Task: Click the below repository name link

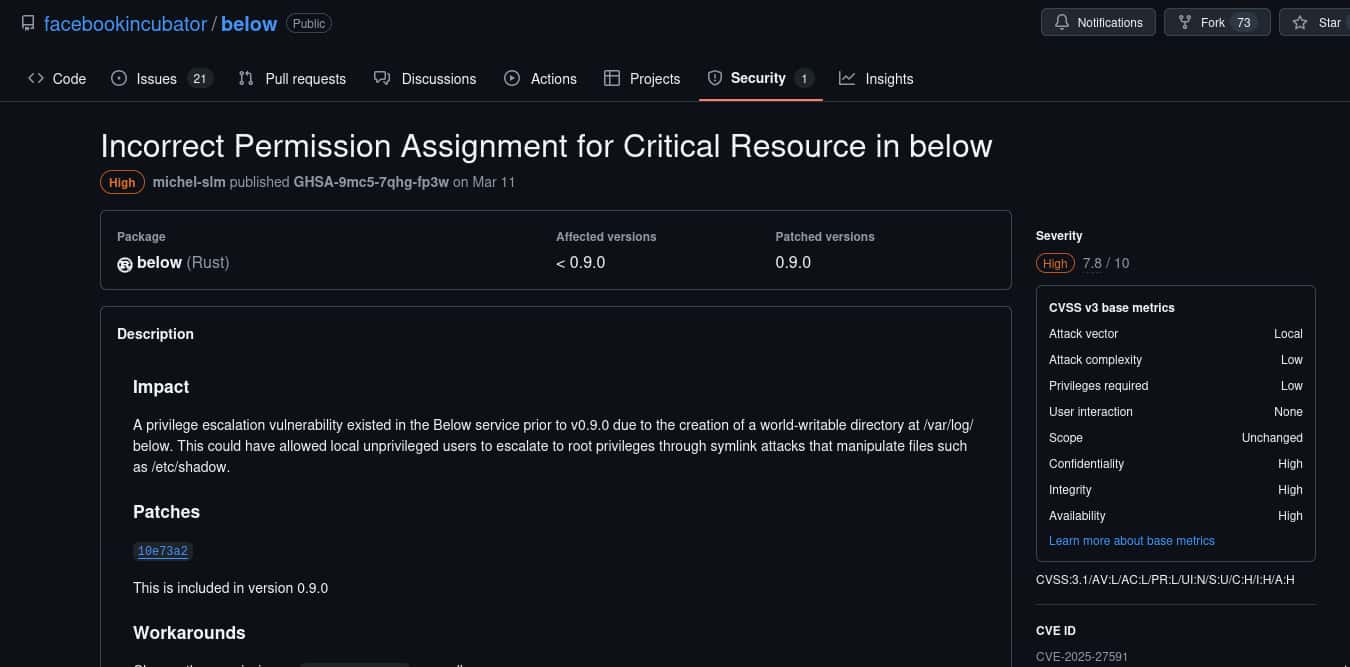Action: (249, 23)
